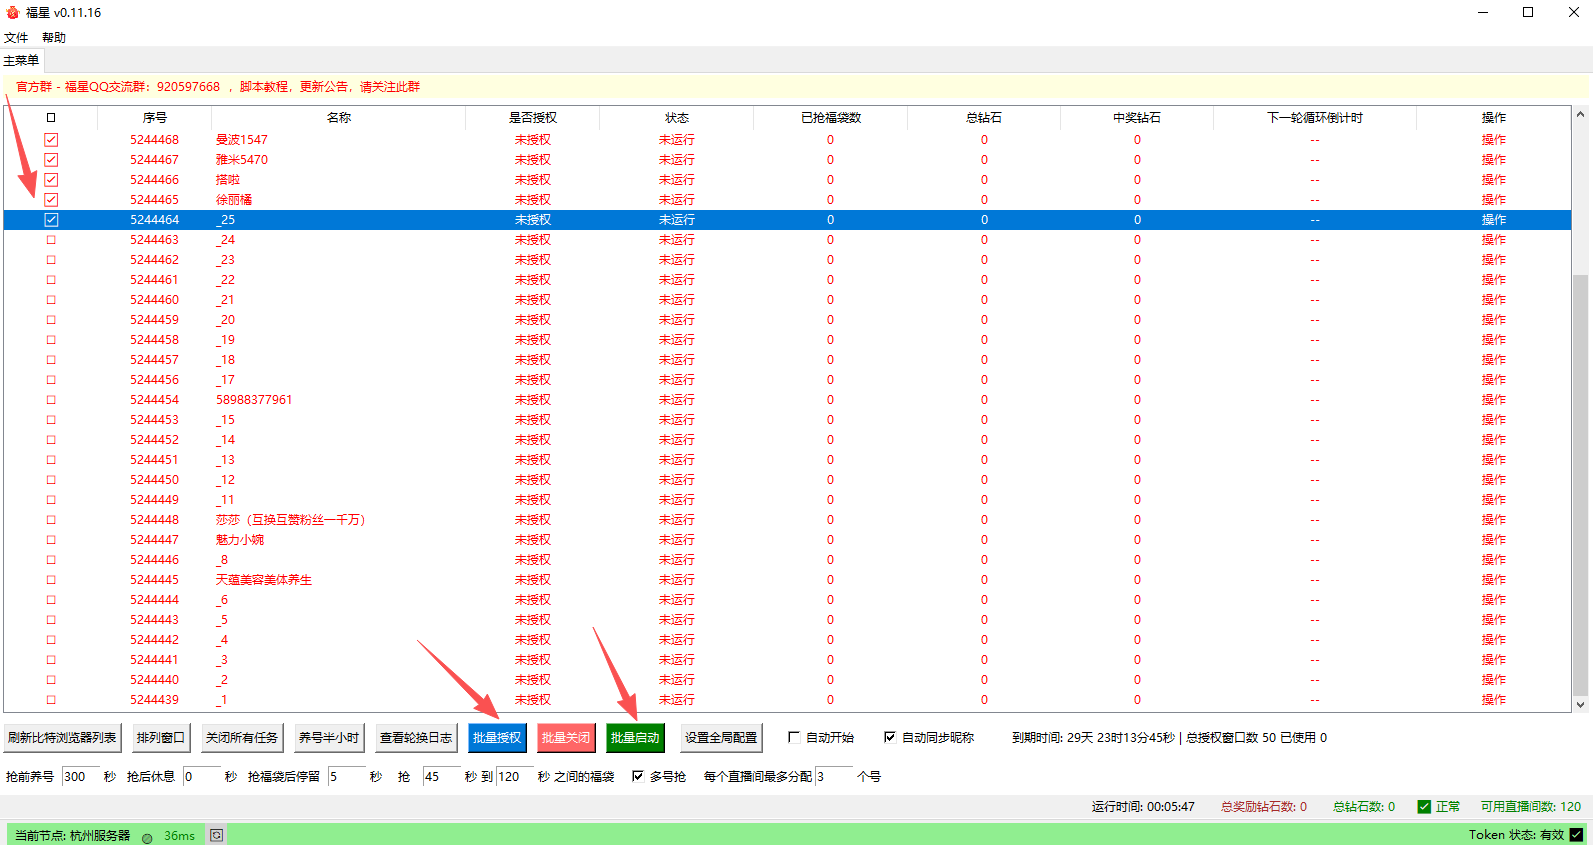Click the 序号 cell 5244460
The width and height of the screenshot is (1593, 845).
pos(155,300)
